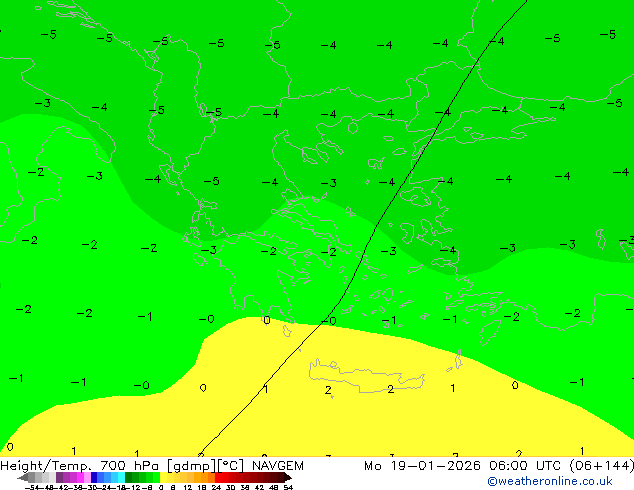This screenshot has height=490, width=634.
Task: Click the legend label '24' below the scale
Action: 216,487
